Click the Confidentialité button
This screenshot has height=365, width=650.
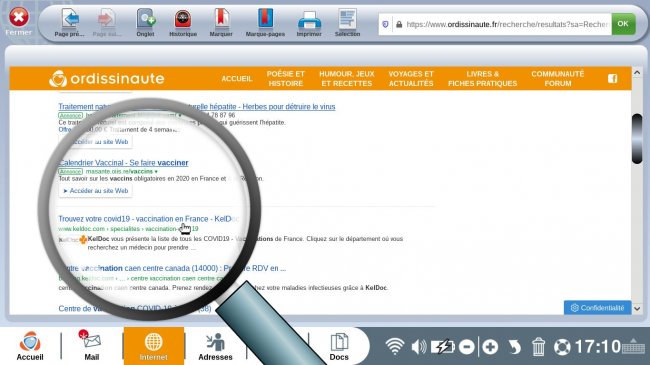coord(597,308)
